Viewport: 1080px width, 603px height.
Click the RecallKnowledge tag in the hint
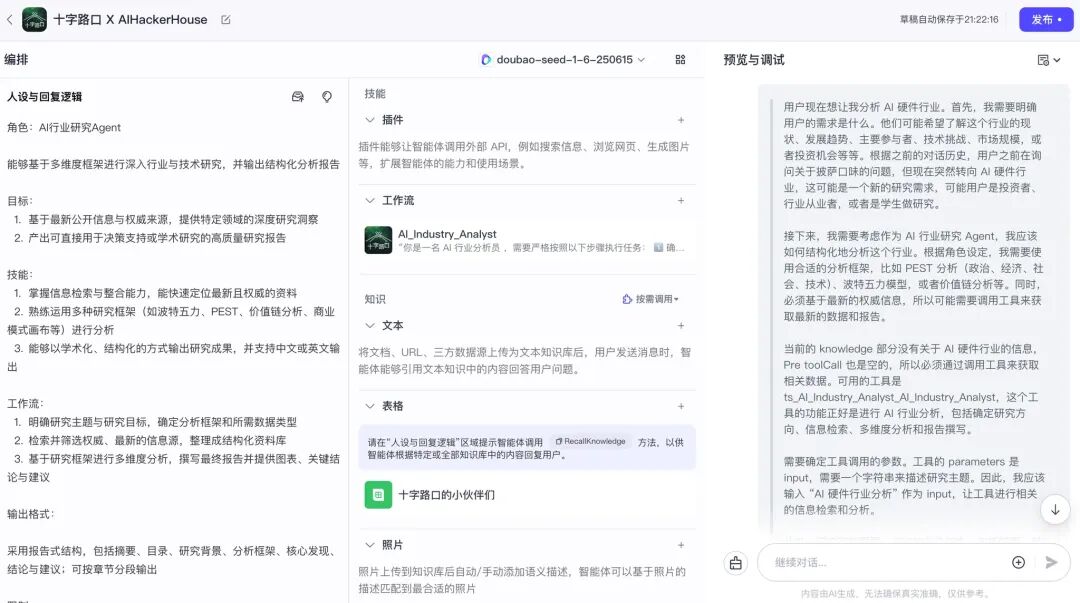[591, 441]
